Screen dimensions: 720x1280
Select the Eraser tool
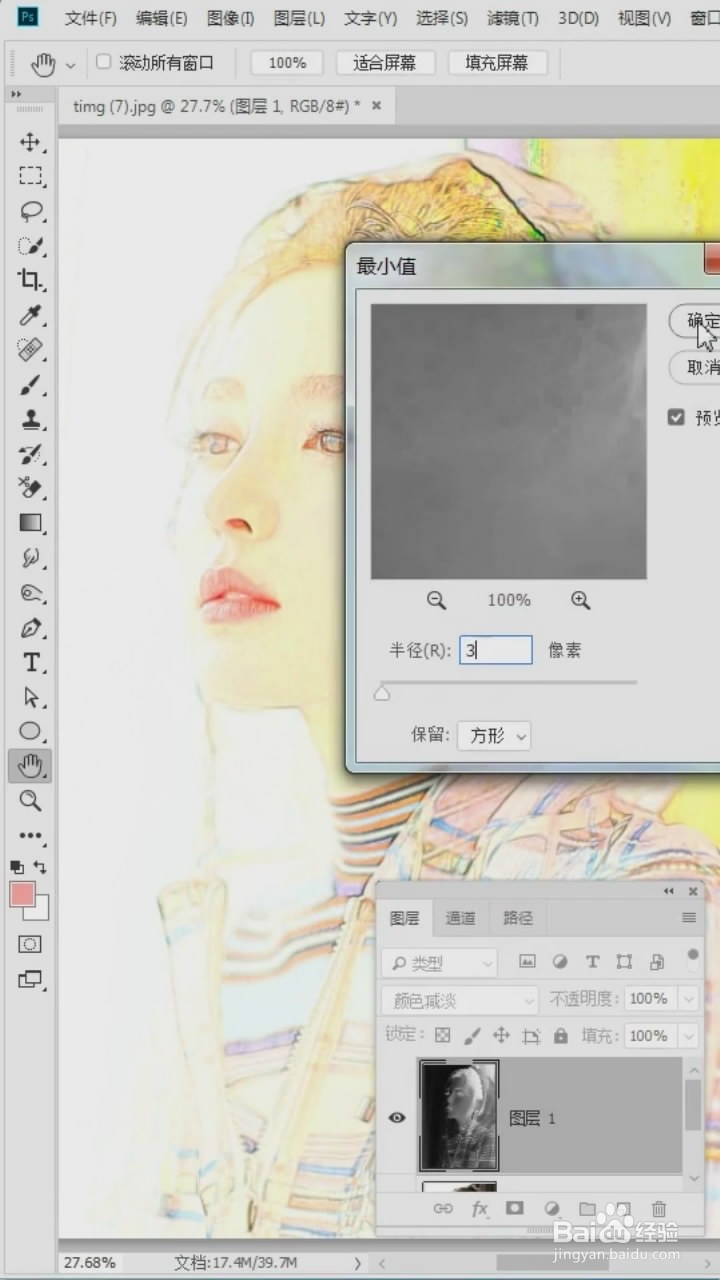[30, 488]
